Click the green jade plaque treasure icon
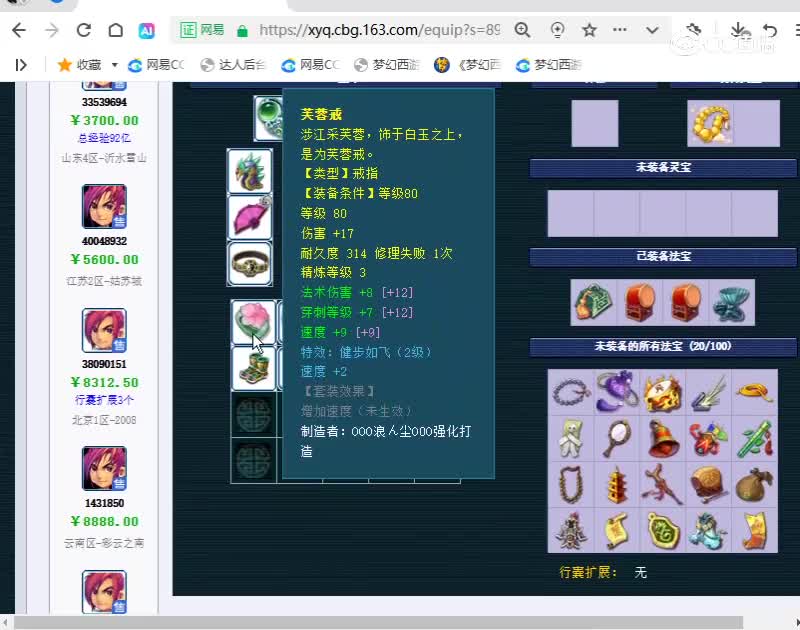This screenshot has height=630, width=800. [x=662, y=530]
